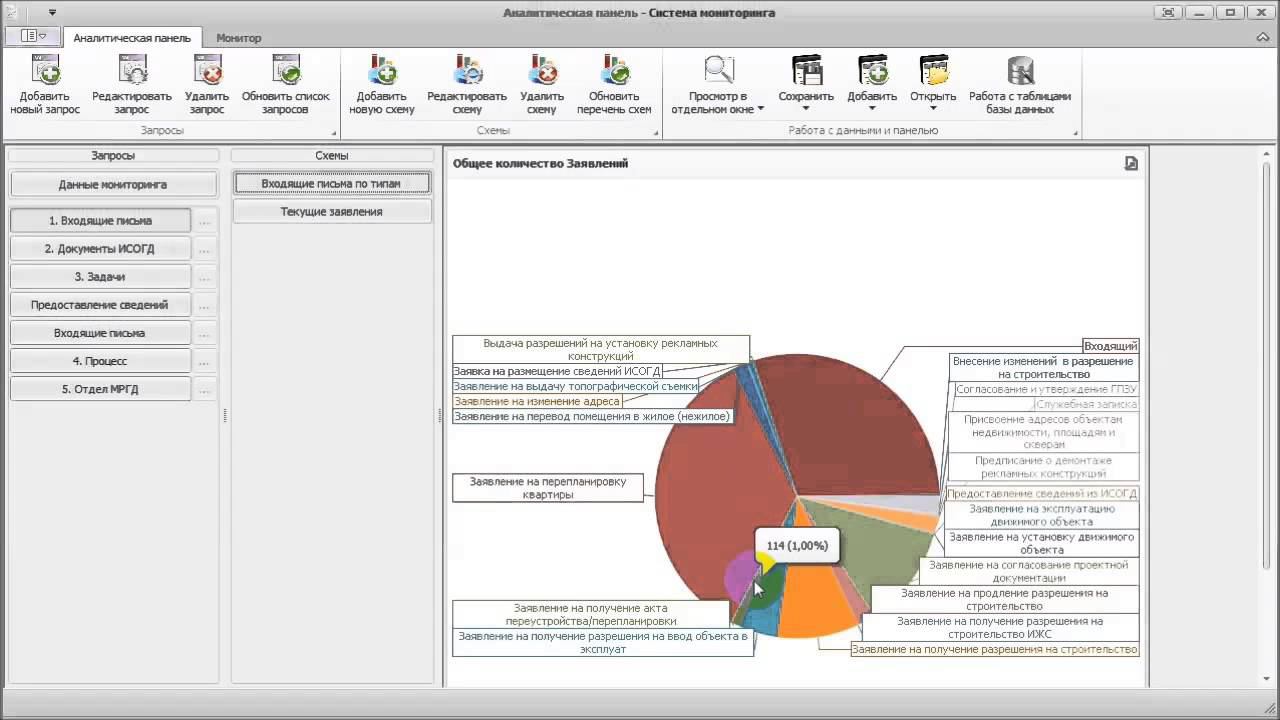This screenshot has width=1280, height=720.
Task: Click the Заявление на перепланировку квартиры label
Action: [548, 488]
